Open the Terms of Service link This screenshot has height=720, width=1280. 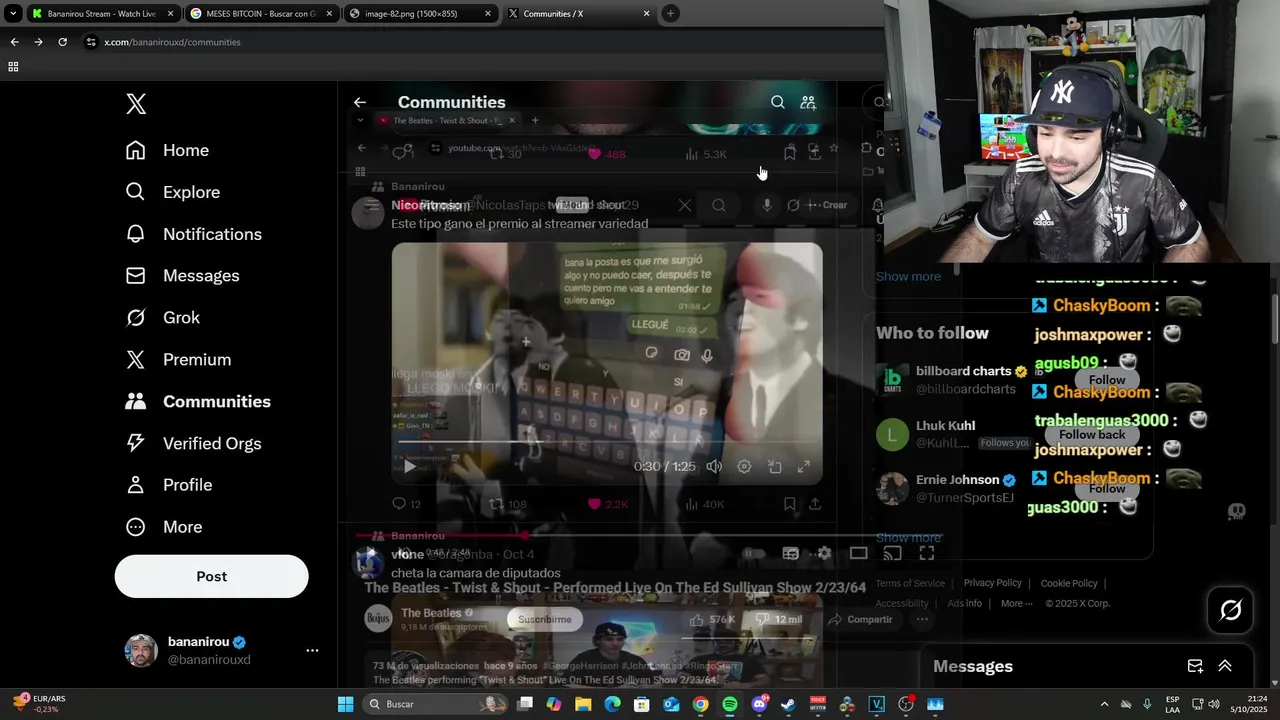[910, 583]
